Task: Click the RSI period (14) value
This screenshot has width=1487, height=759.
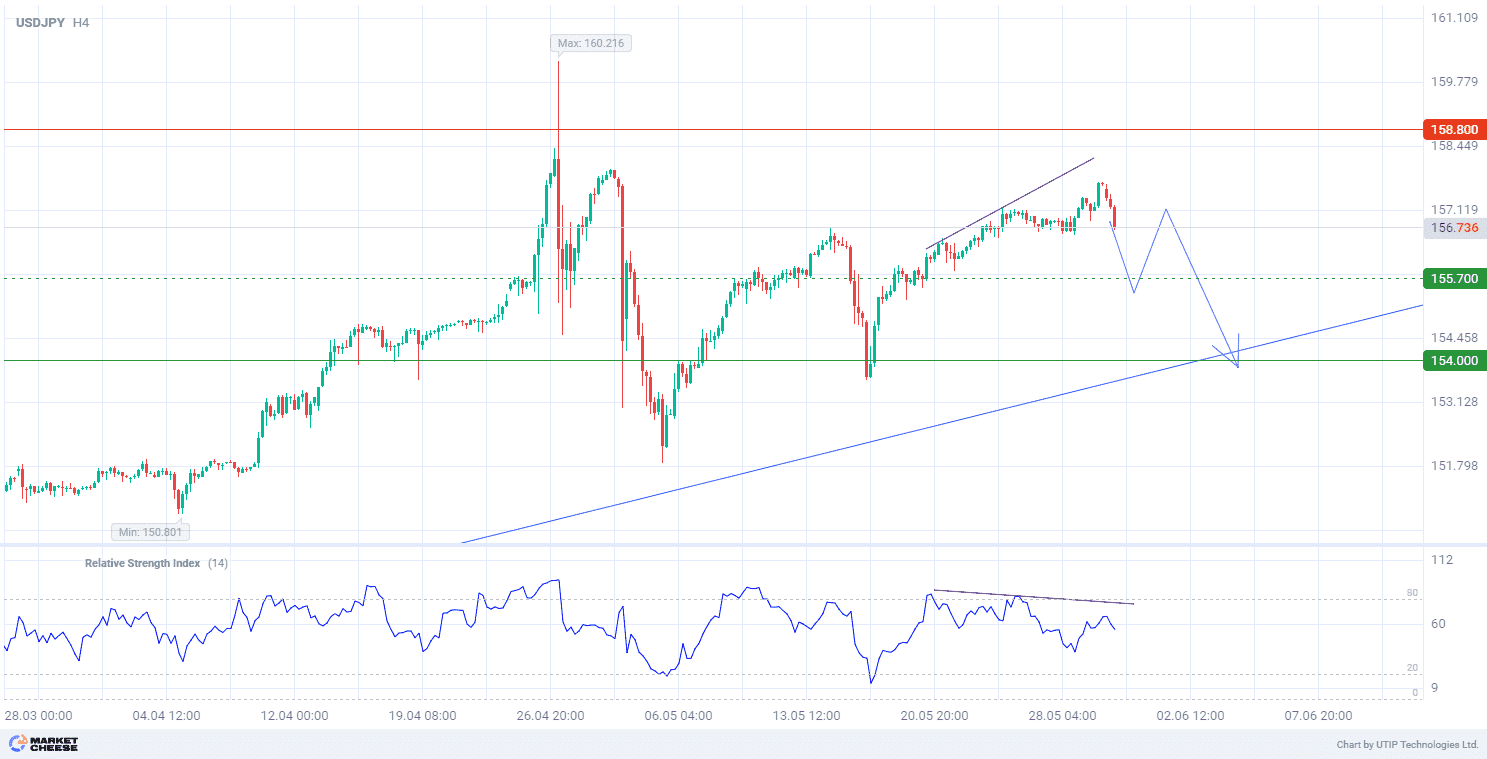Action: [x=217, y=563]
